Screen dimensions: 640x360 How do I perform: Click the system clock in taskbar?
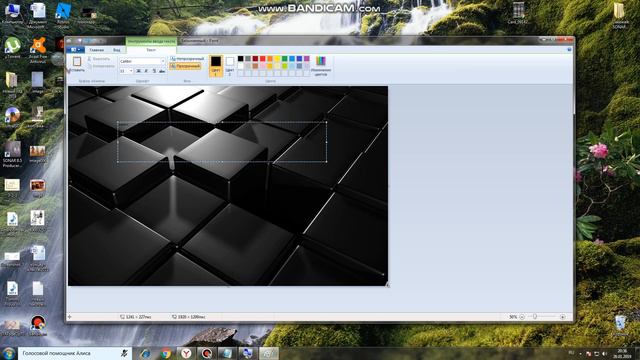tap(622, 353)
